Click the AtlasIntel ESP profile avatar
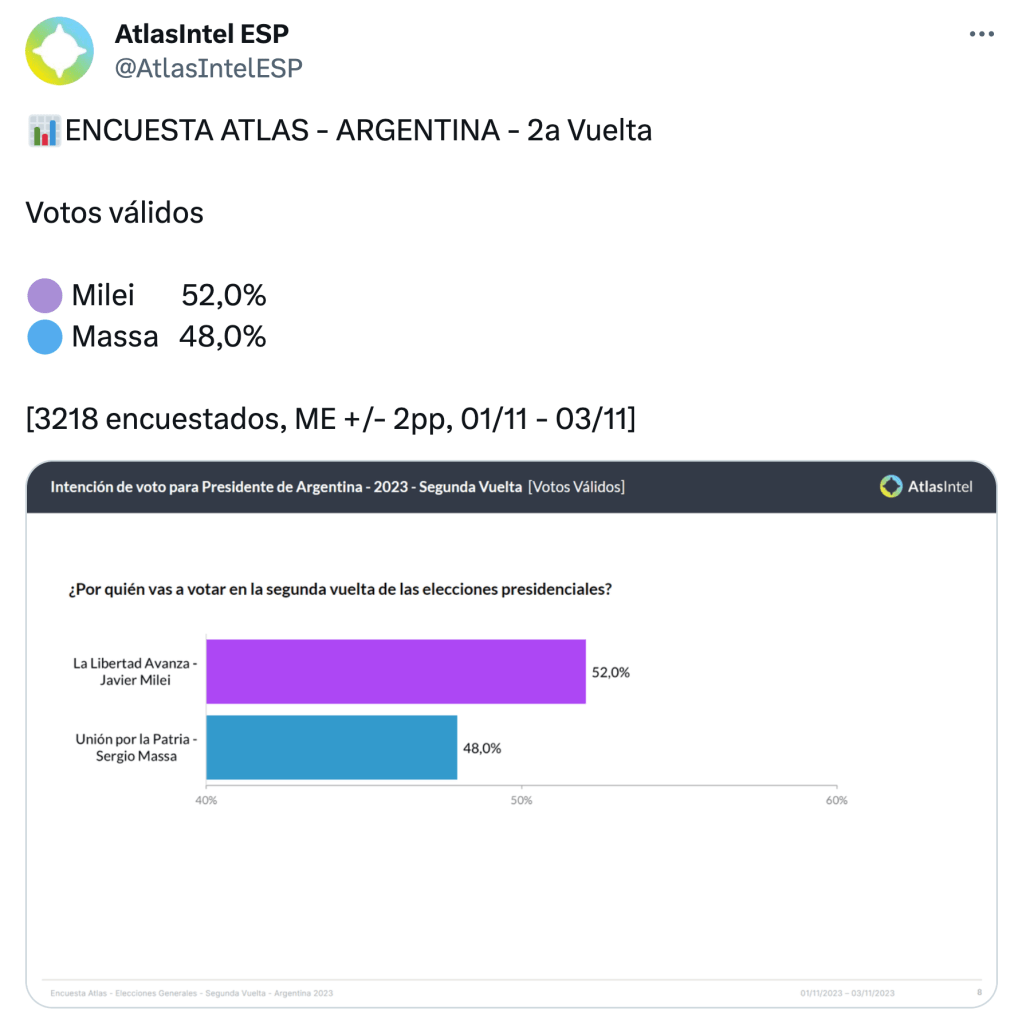The height and width of the screenshot is (1024, 1022). 59,50
